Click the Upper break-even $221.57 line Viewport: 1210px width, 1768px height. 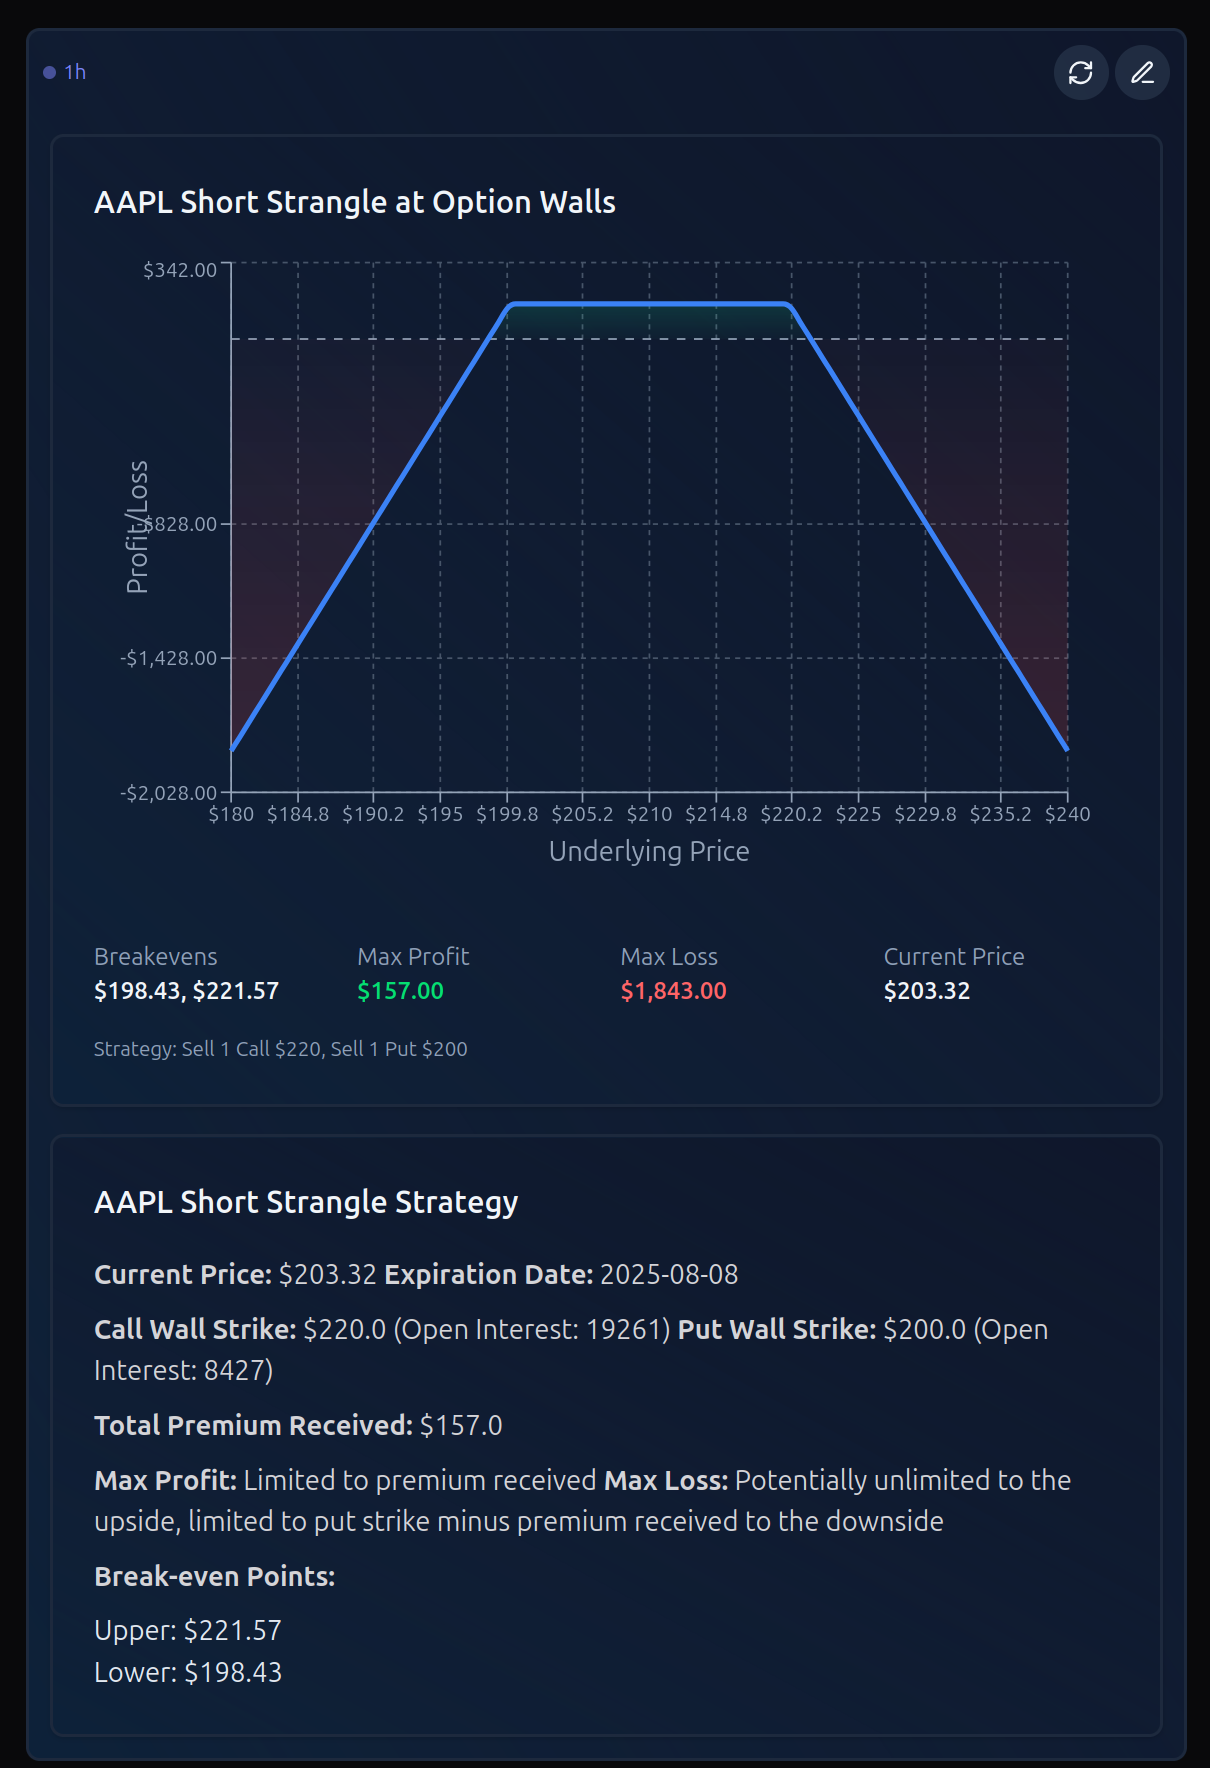pyautogui.click(x=188, y=1631)
